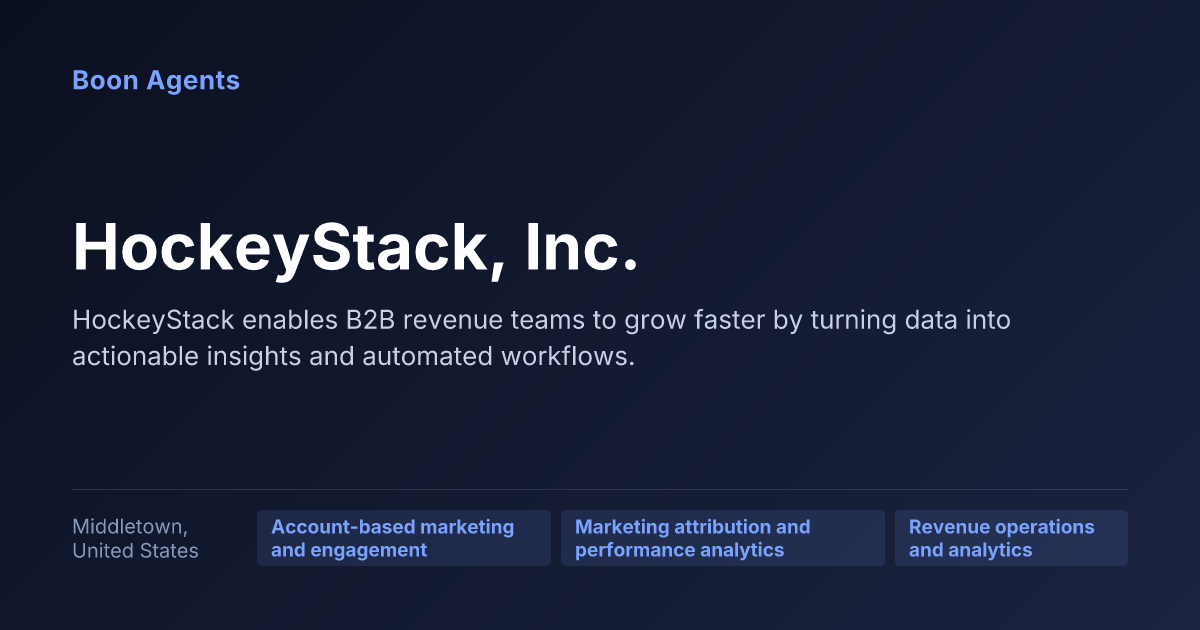
Task: Click the Middletown, United States location text
Action: pos(136,538)
